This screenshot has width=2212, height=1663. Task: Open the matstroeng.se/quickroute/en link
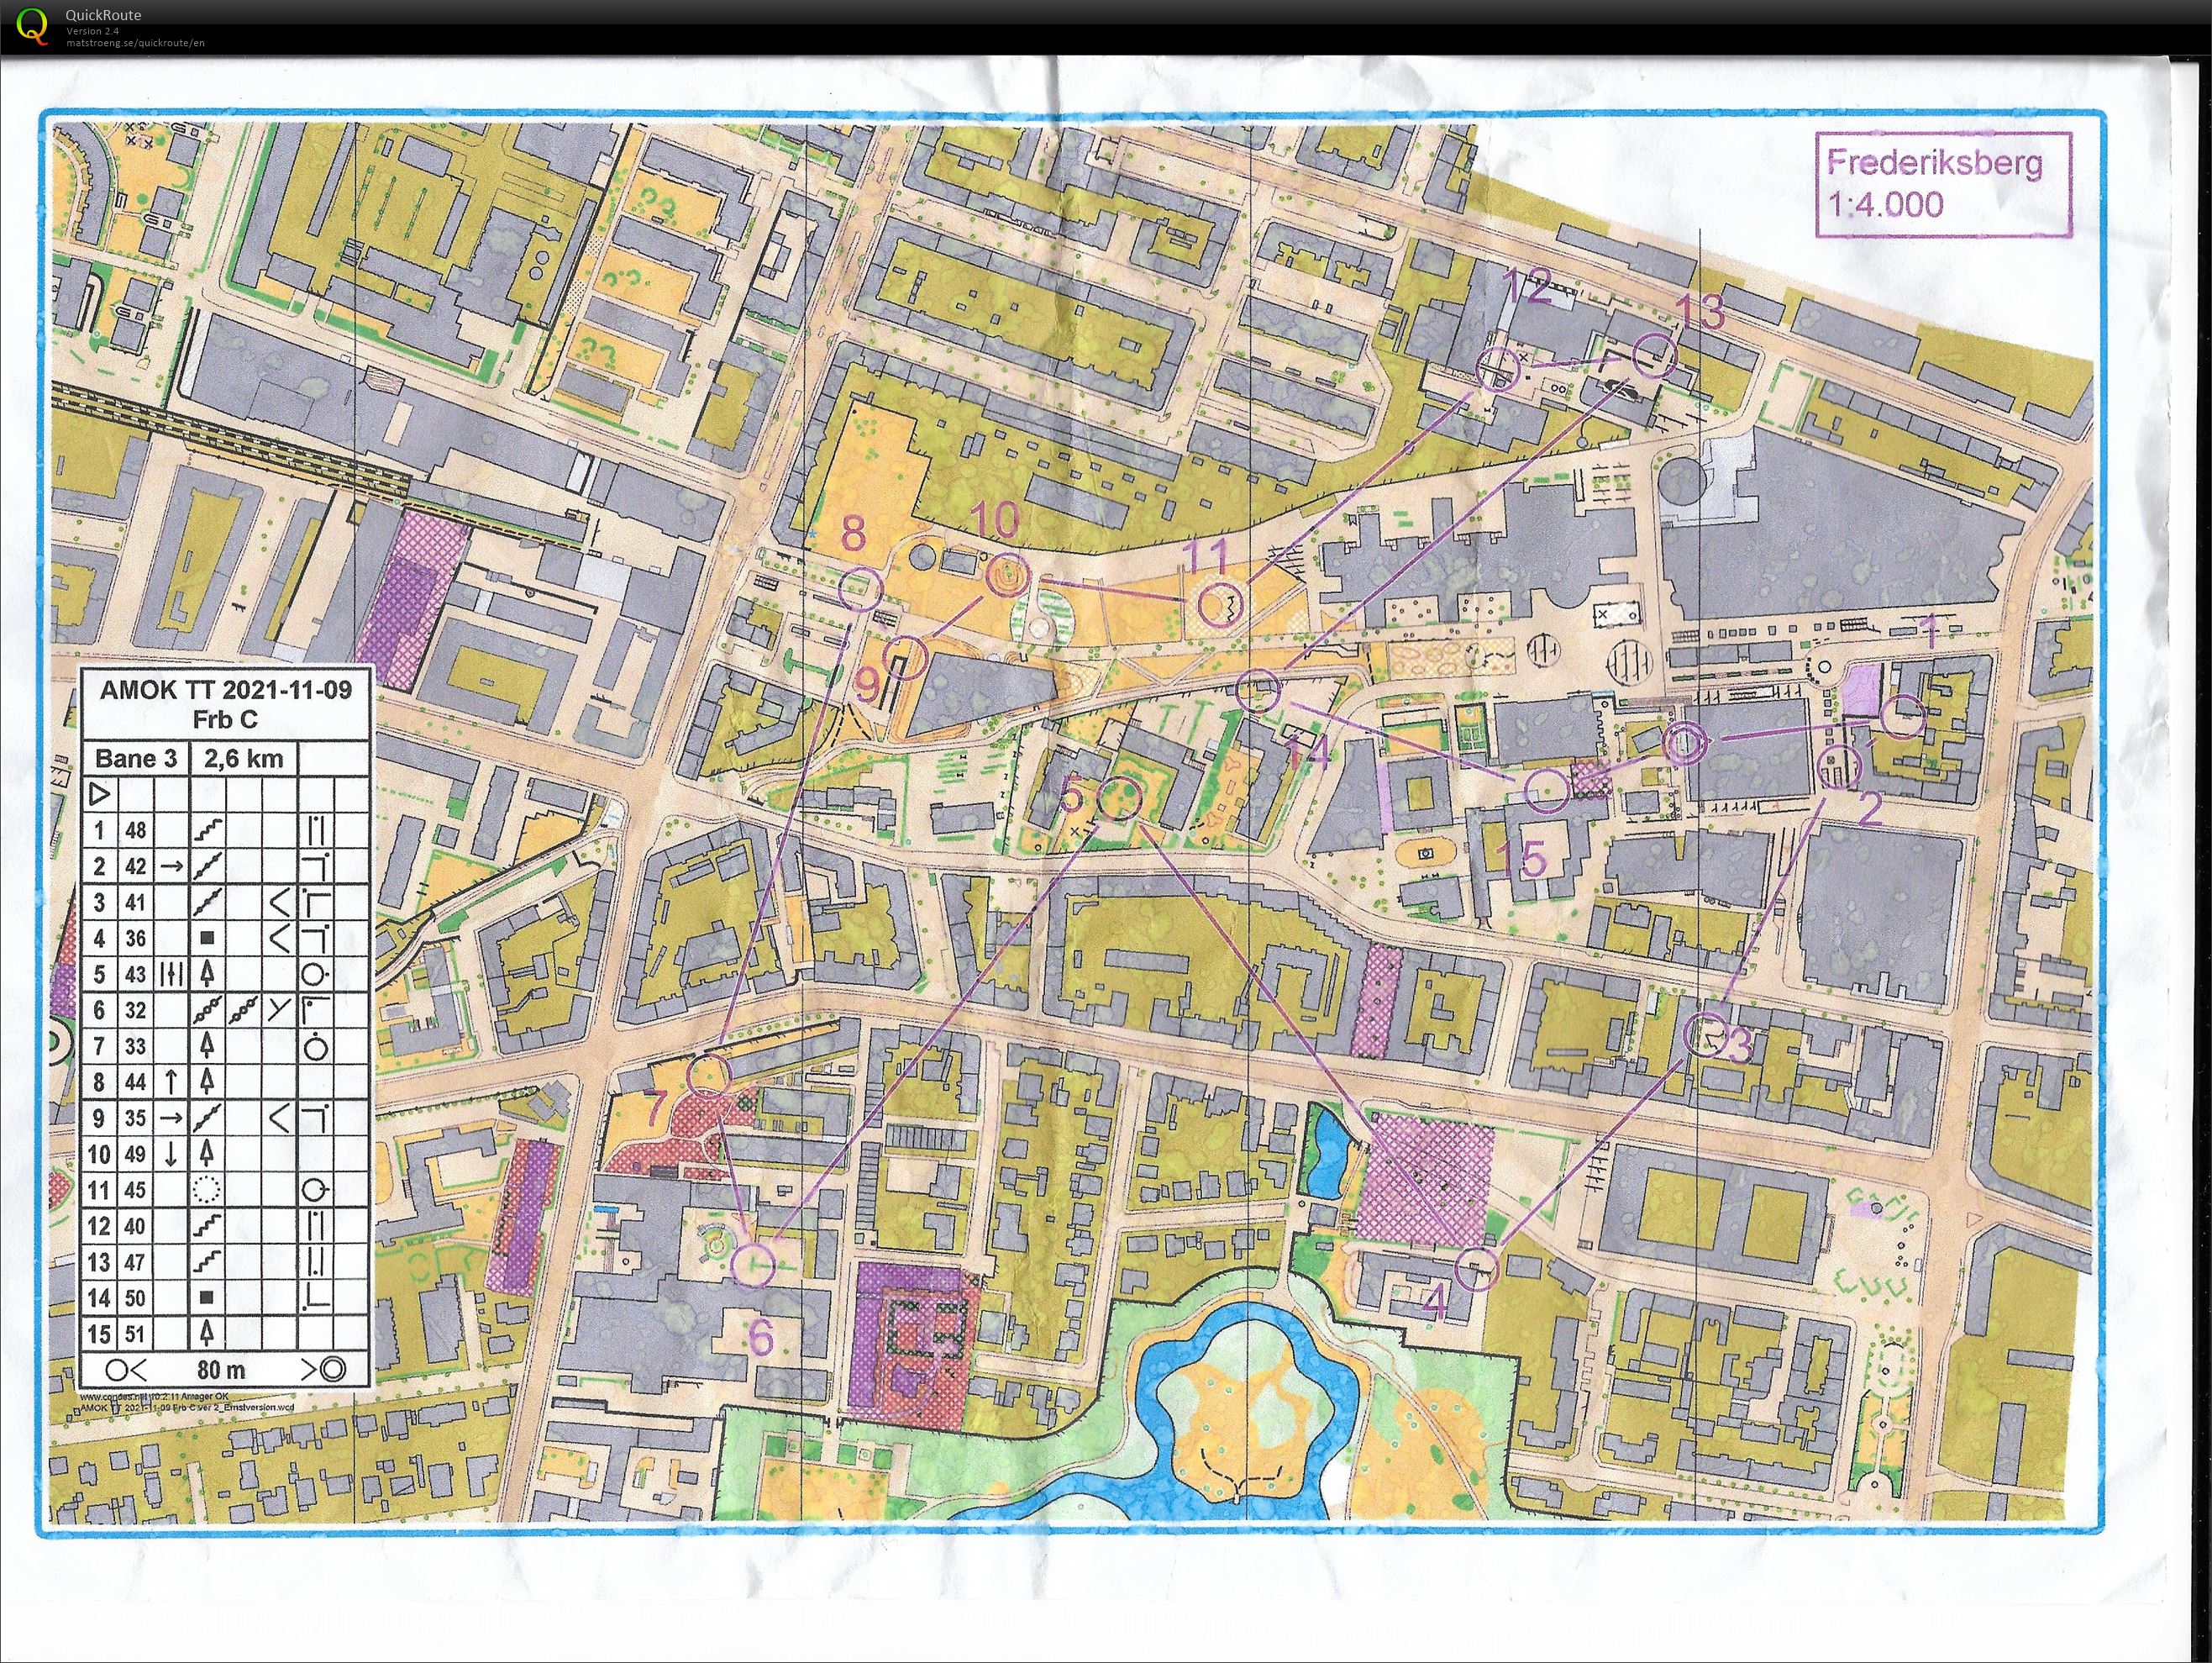pyautogui.click(x=135, y=42)
